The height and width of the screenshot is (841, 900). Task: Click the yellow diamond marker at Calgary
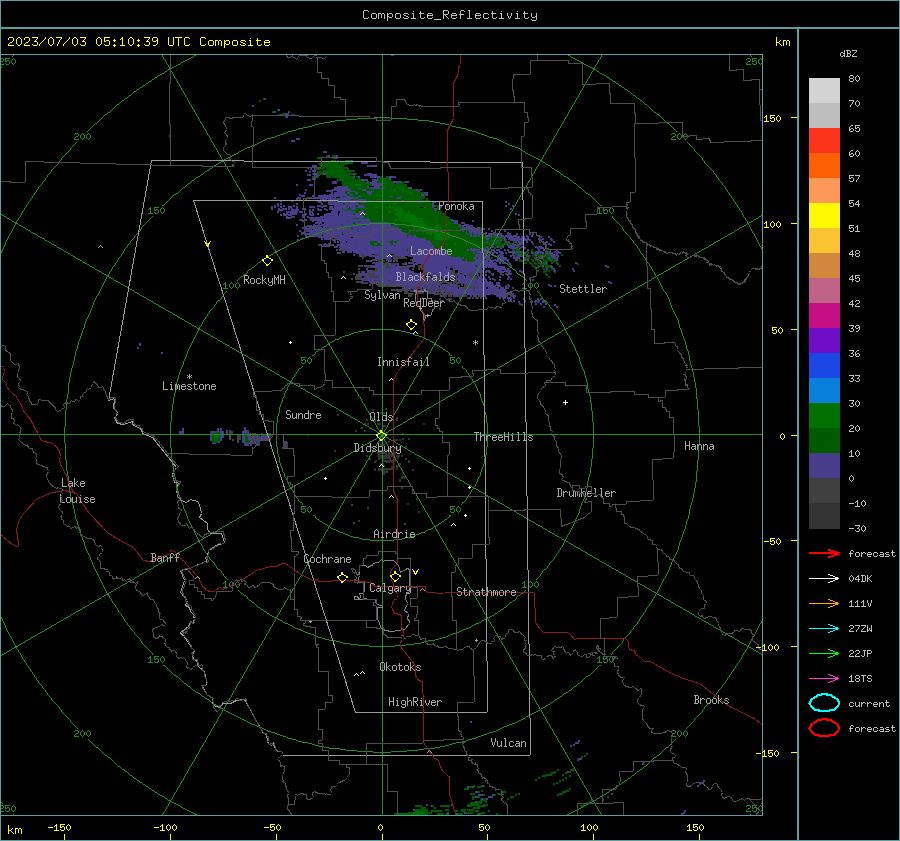pyautogui.click(x=395, y=576)
